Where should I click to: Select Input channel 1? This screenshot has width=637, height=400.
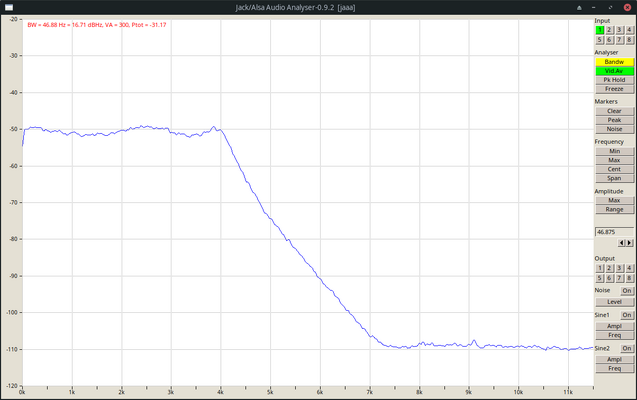tap(600, 30)
